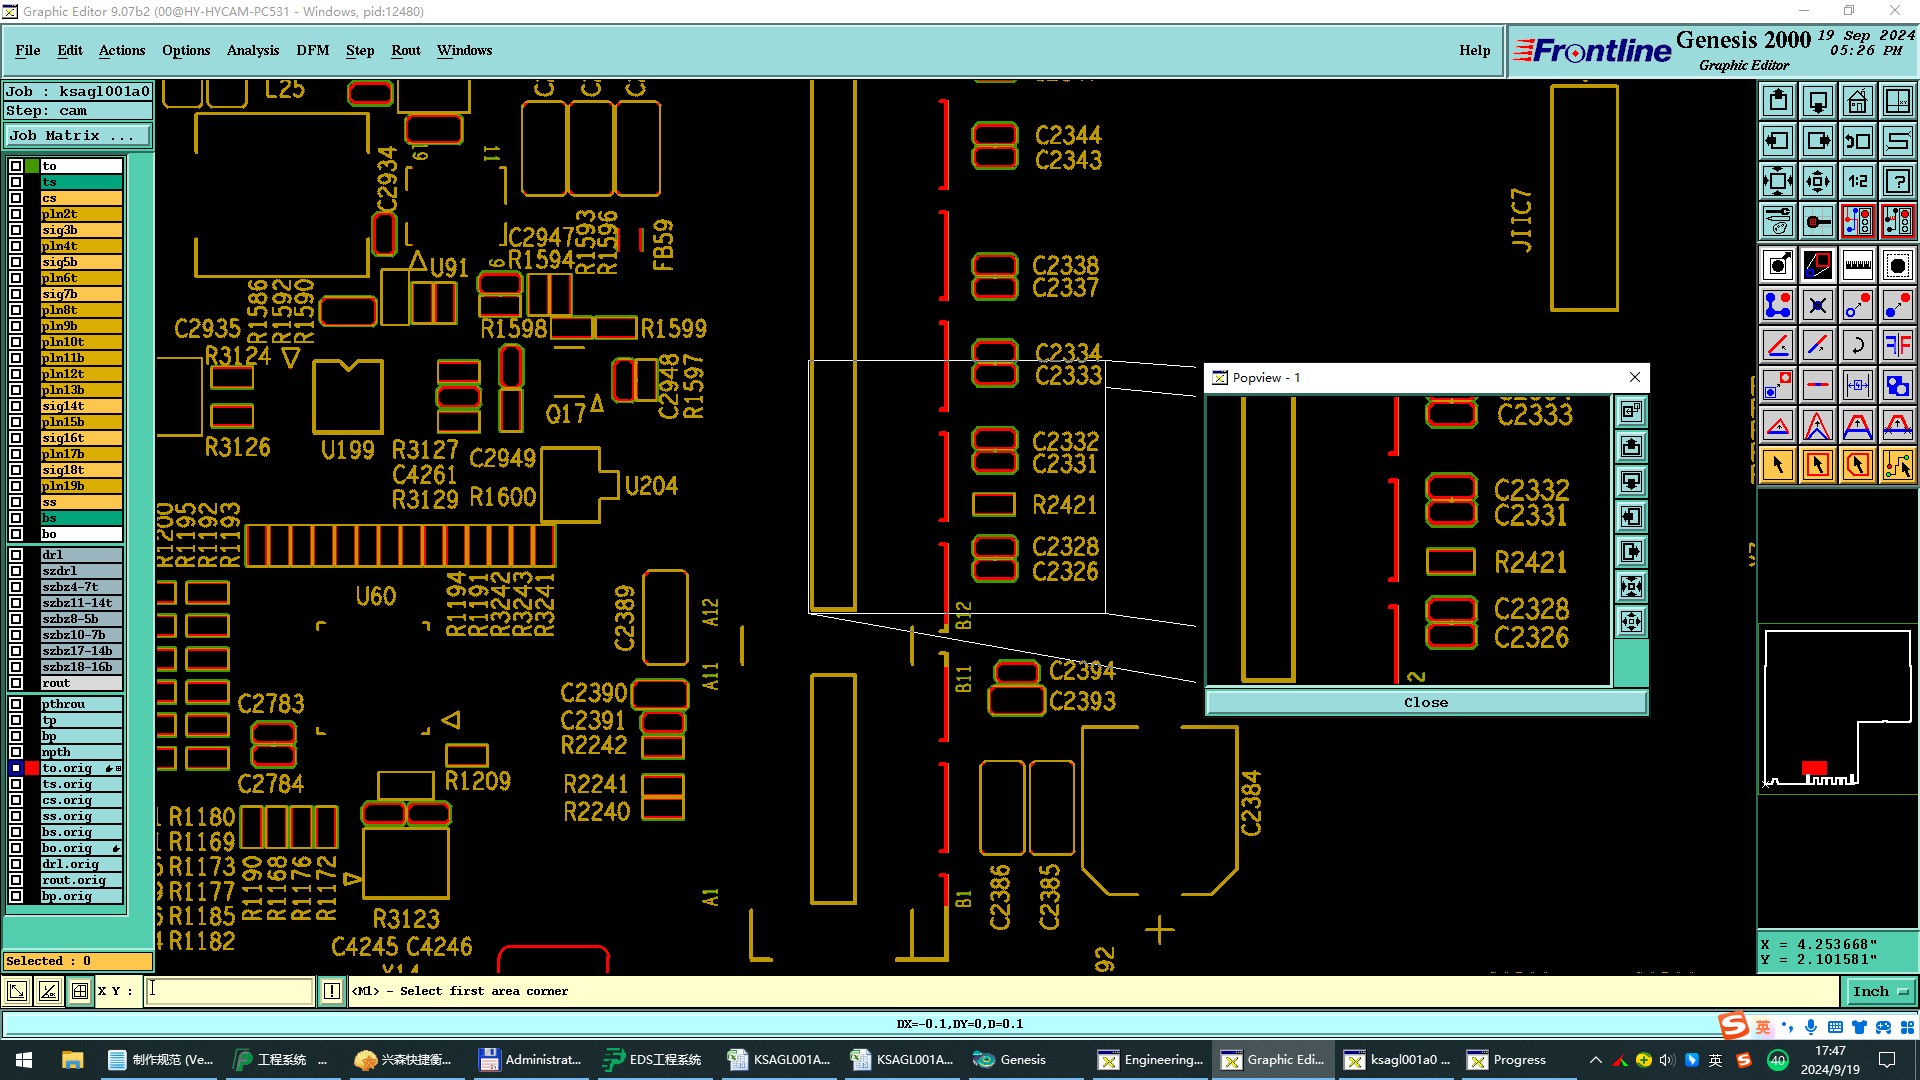Click the red color swatch beside to.orig
Image resolution: width=1920 pixels, height=1080 pixels.
click(32, 768)
